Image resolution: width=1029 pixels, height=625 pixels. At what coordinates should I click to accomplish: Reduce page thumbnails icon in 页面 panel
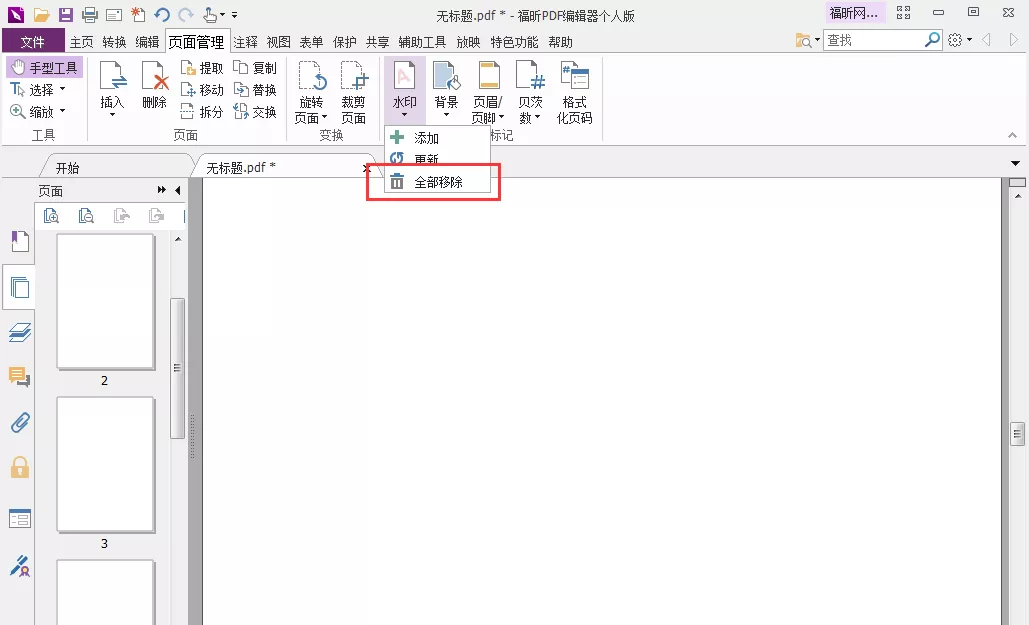click(x=86, y=215)
